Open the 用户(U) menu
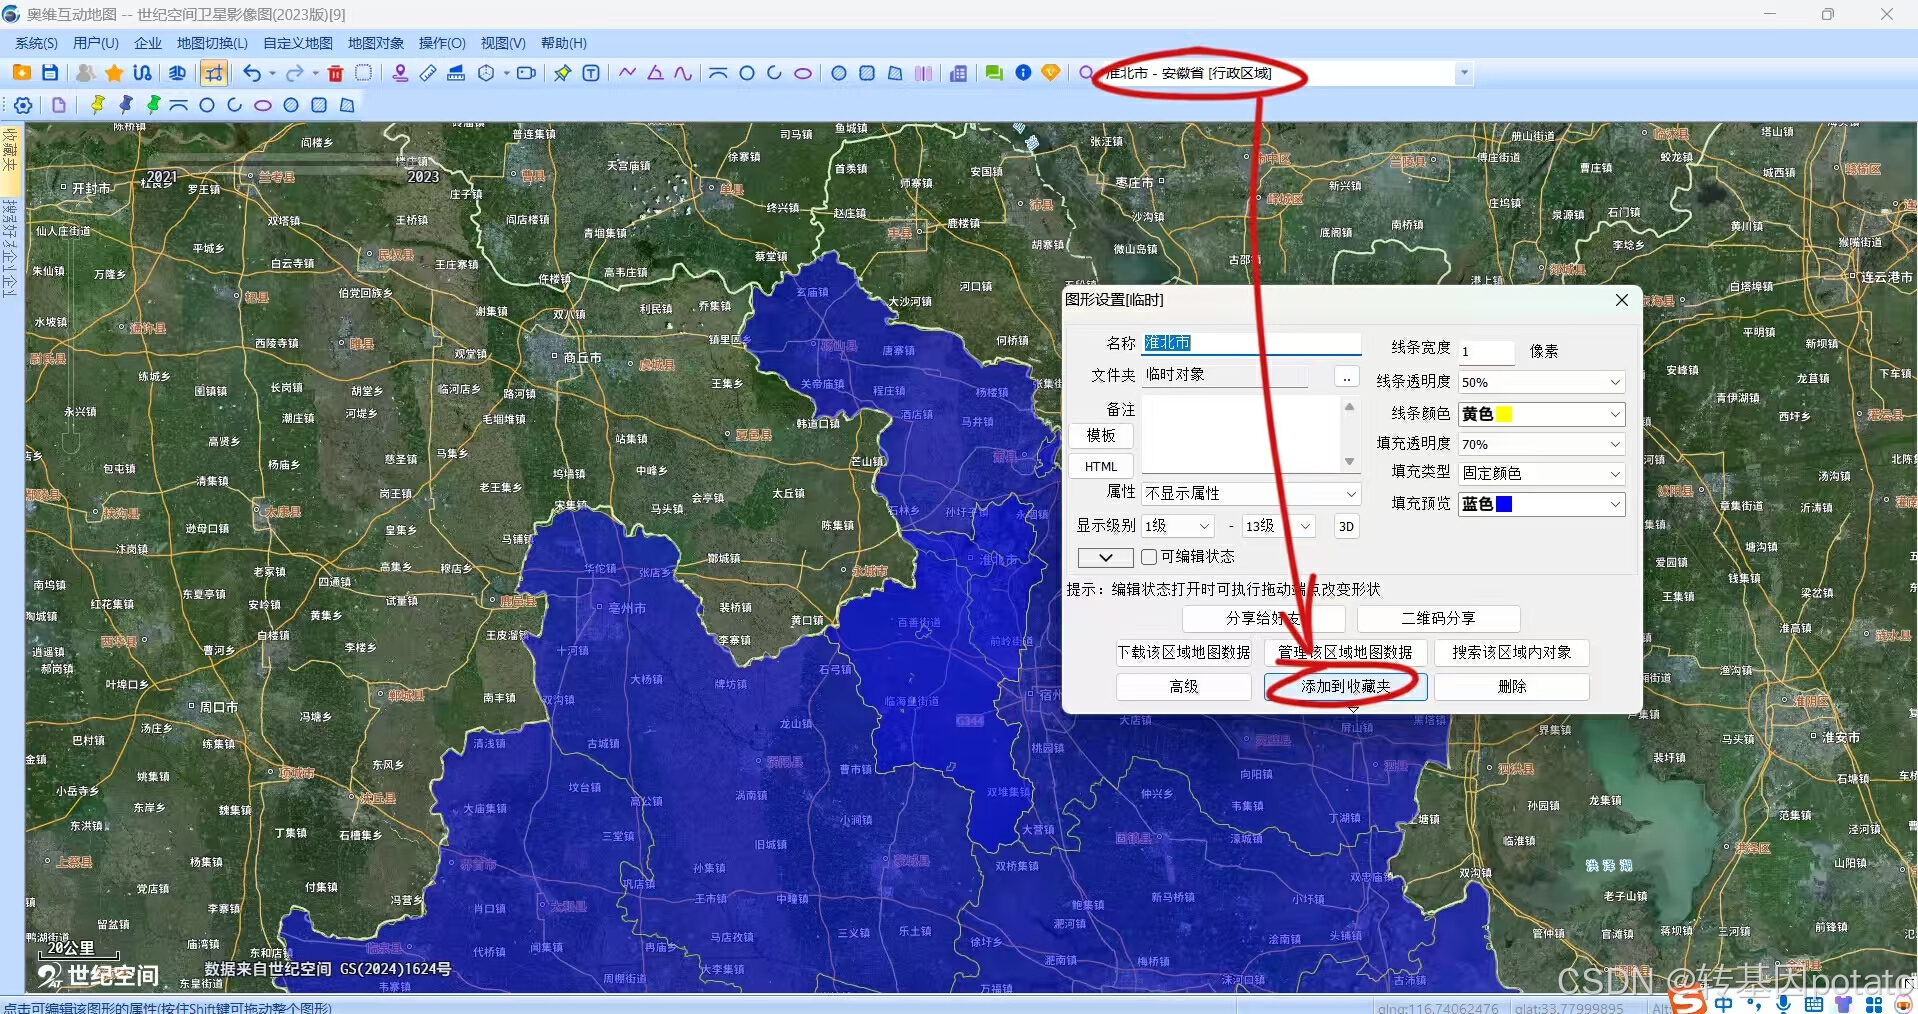Viewport: 1918px width, 1014px height. [x=96, y=43]
